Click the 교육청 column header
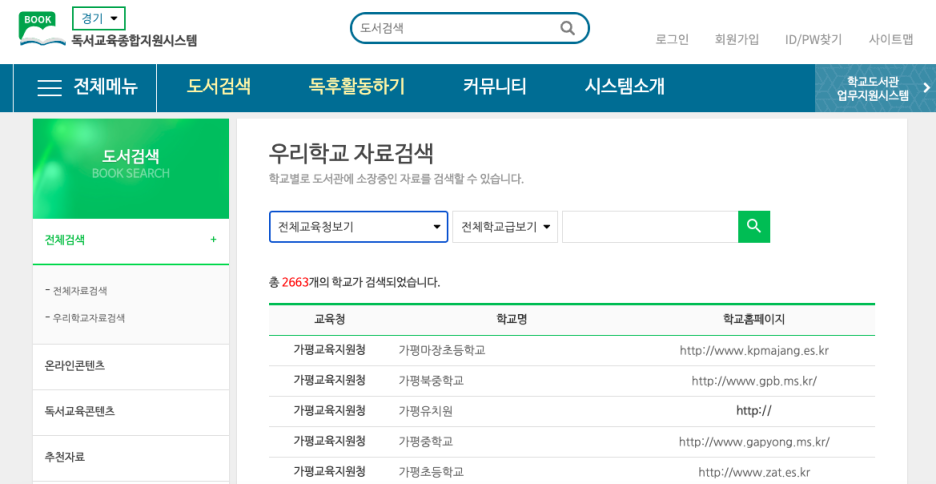936x484 pixels. tap(329, 319)
